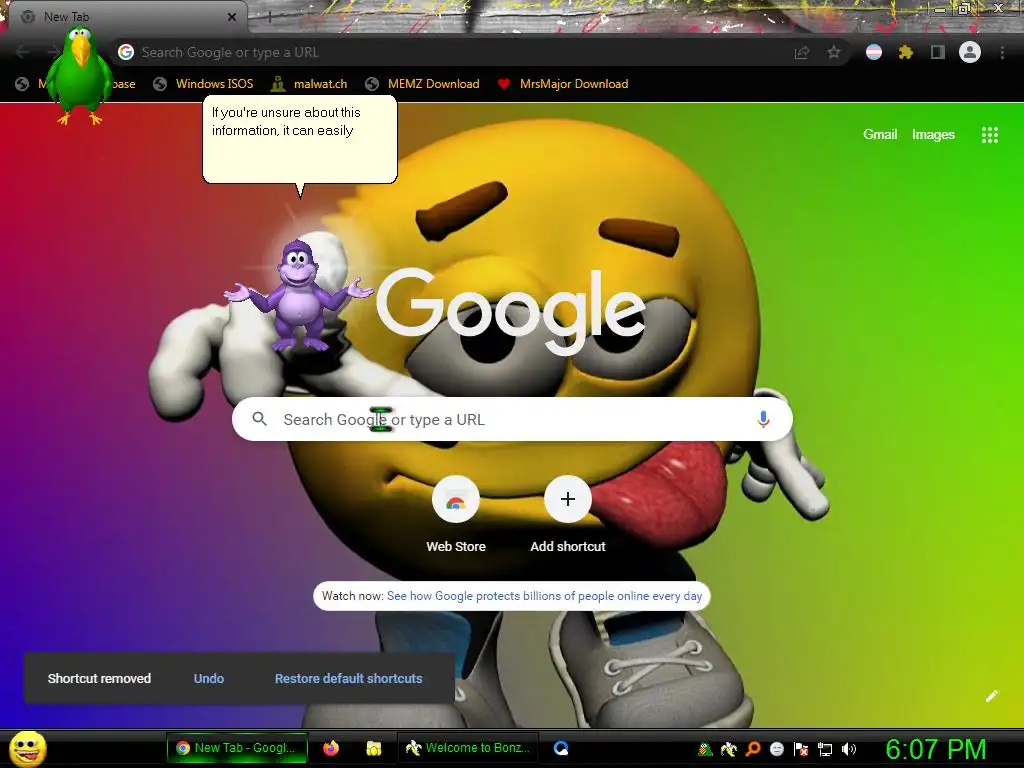Screen dimensions: 1024x768
Task: Click the green parrot desktop assistant
Action: pos(79,76)
